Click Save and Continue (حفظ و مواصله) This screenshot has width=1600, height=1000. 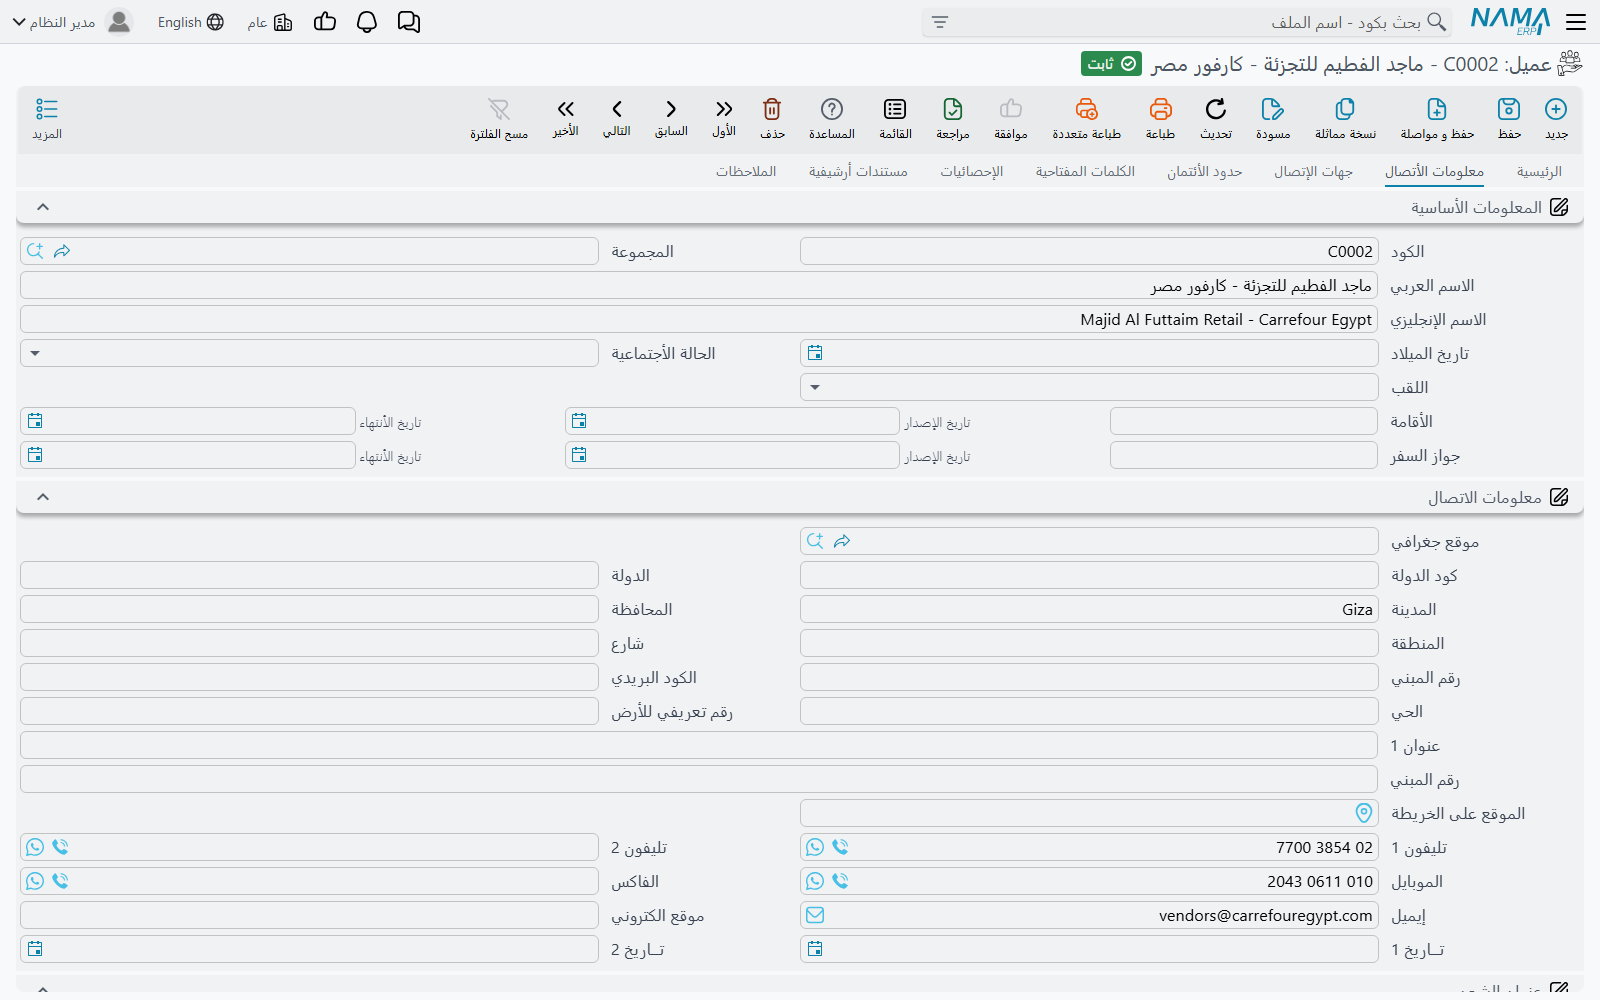1437,109
